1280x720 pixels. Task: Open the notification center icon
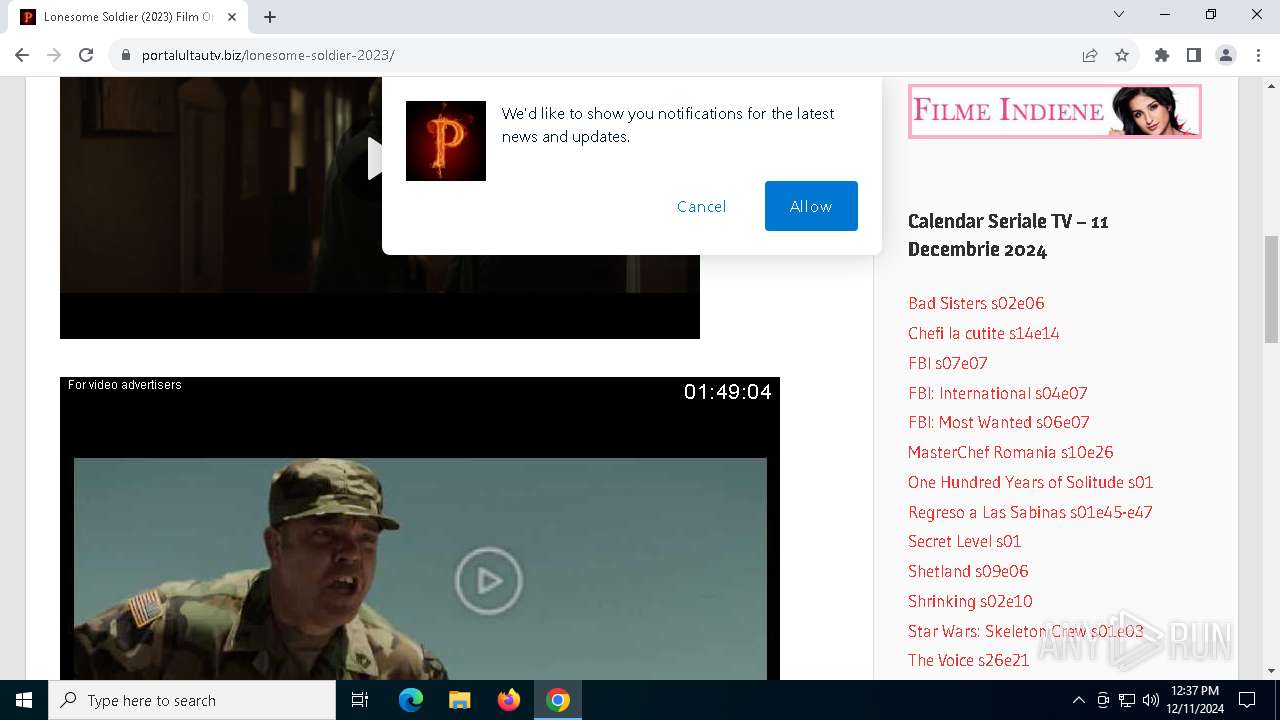point(1247,700)
